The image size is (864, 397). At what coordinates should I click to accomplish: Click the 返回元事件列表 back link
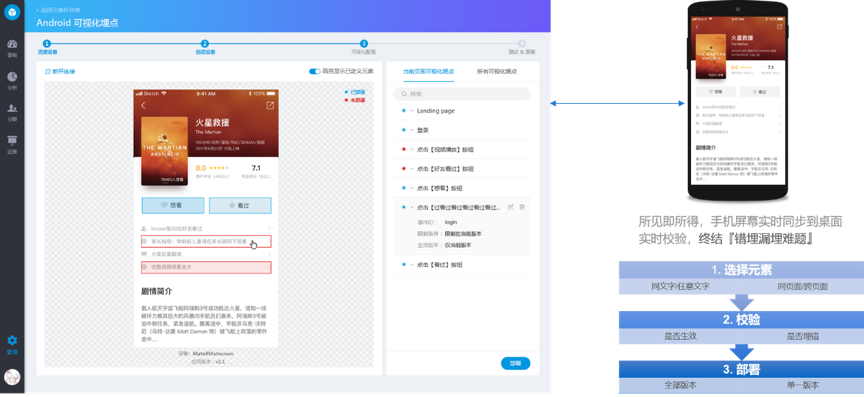coord(58,10)
